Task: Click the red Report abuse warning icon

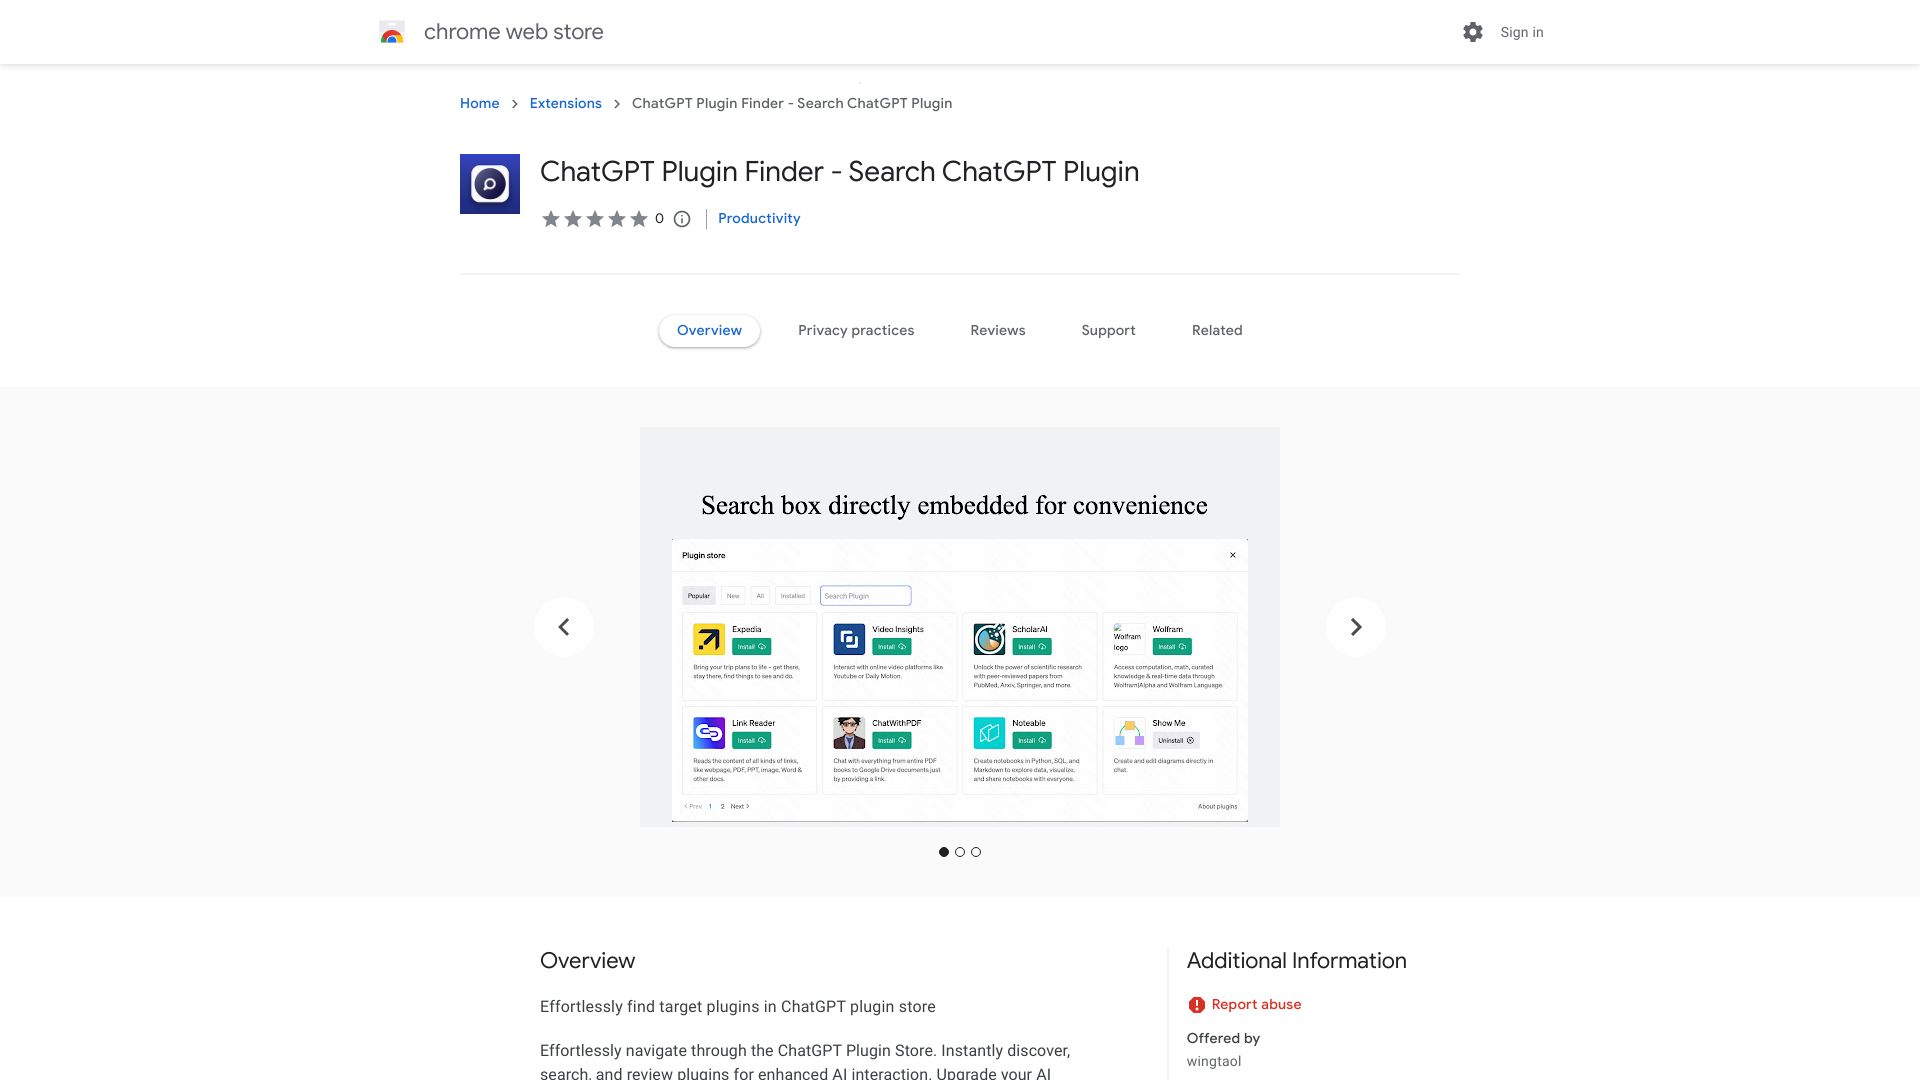Action: [x=1198, y=1004]
